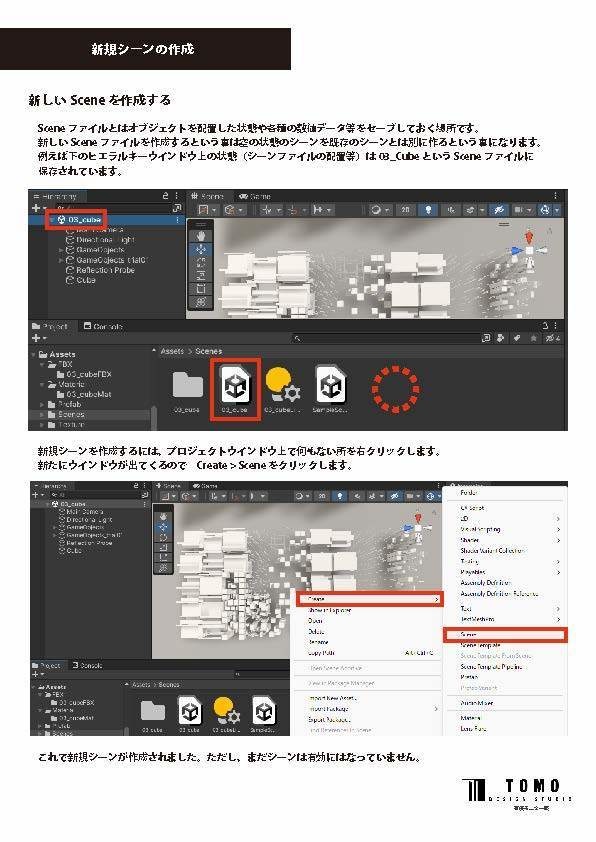Select 03_cubeMat folder in the first screenshot tree
The height and width of the screenshot is (842, 596).
pyautogui.click(x=85, y=394)
